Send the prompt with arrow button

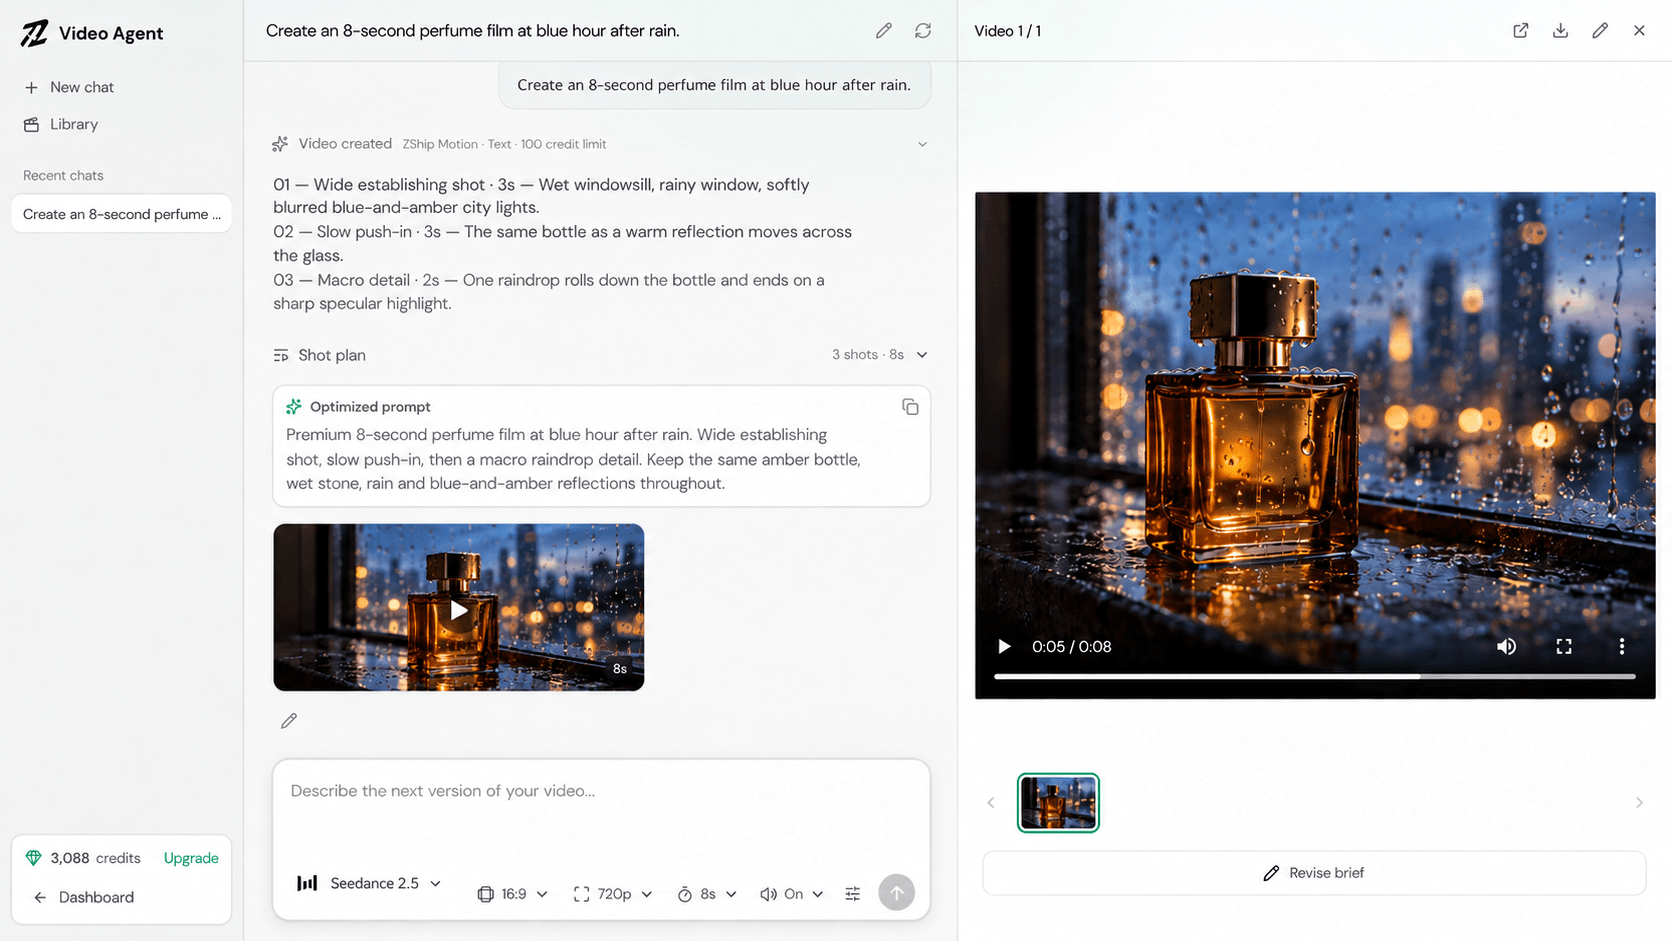pyautogui.click(x=896, y=893)
